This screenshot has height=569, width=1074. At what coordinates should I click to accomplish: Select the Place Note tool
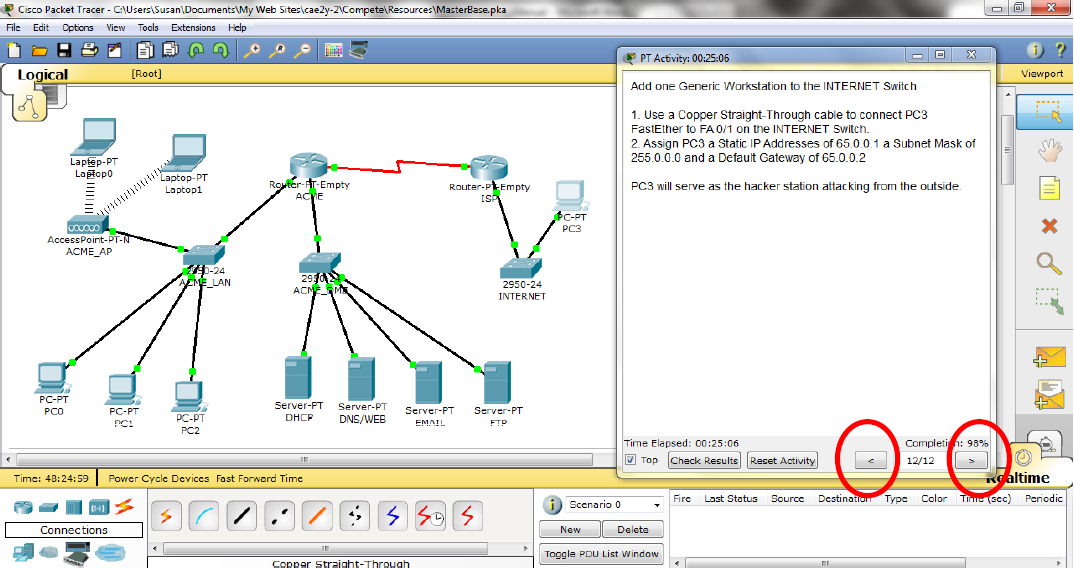[1049, 187]
